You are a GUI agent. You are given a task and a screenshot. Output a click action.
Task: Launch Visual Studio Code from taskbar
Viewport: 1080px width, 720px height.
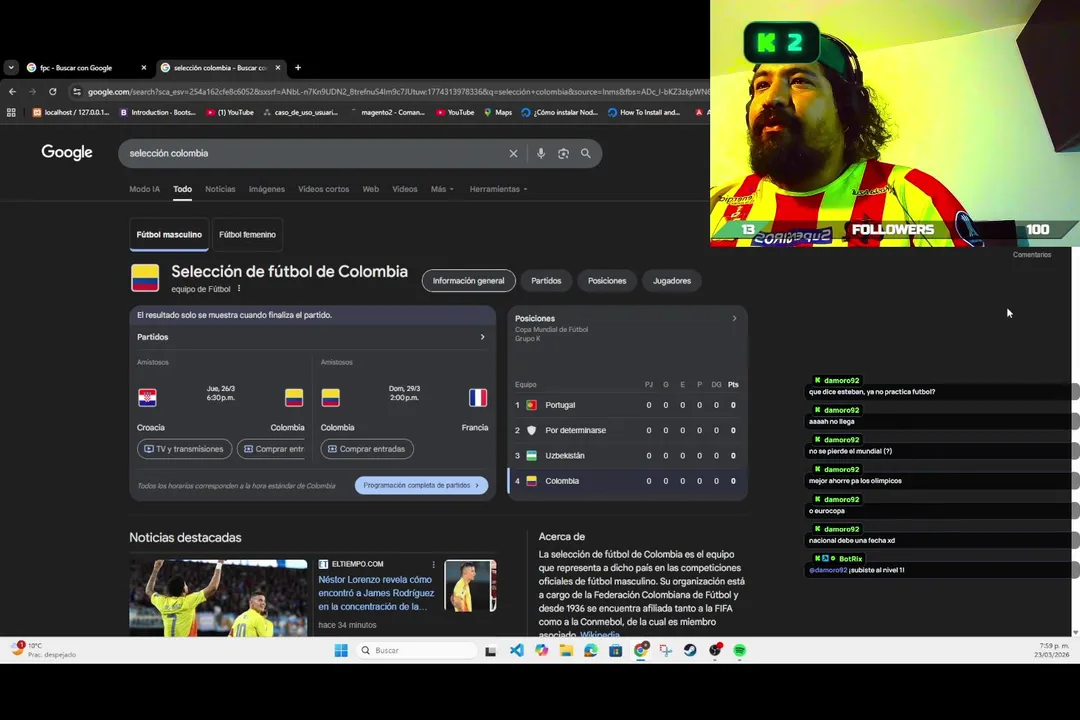tap(517, 650)
